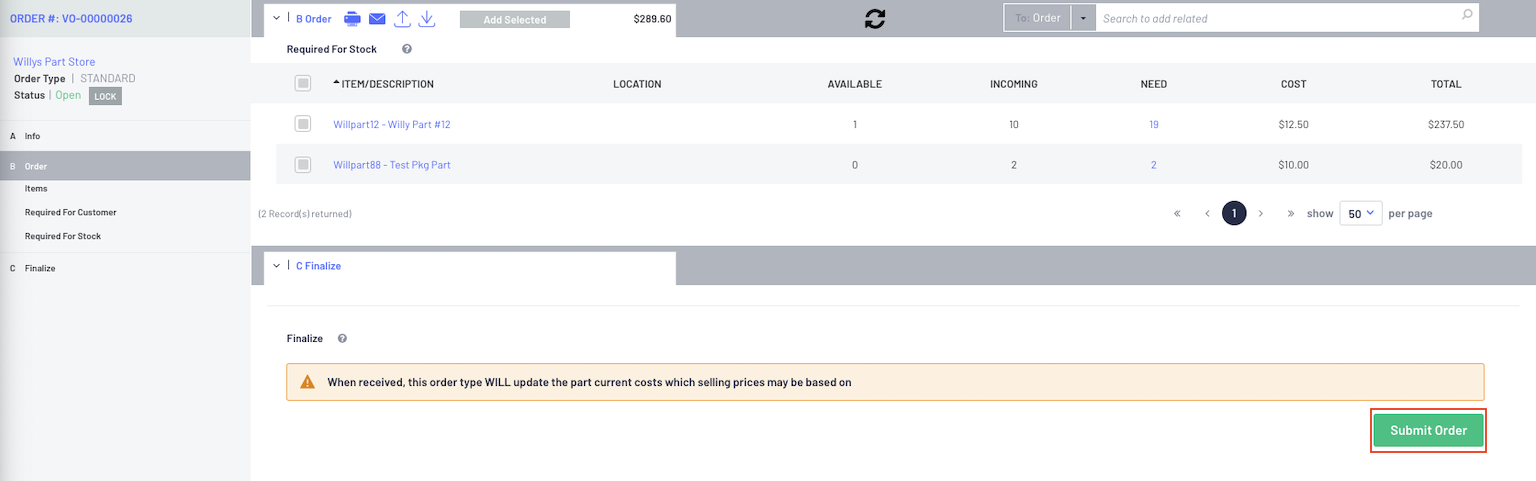The height and width of the screenshot is (481, 1536).
Task: Click the $289.60 order total
Action: [x=653, y=18]
